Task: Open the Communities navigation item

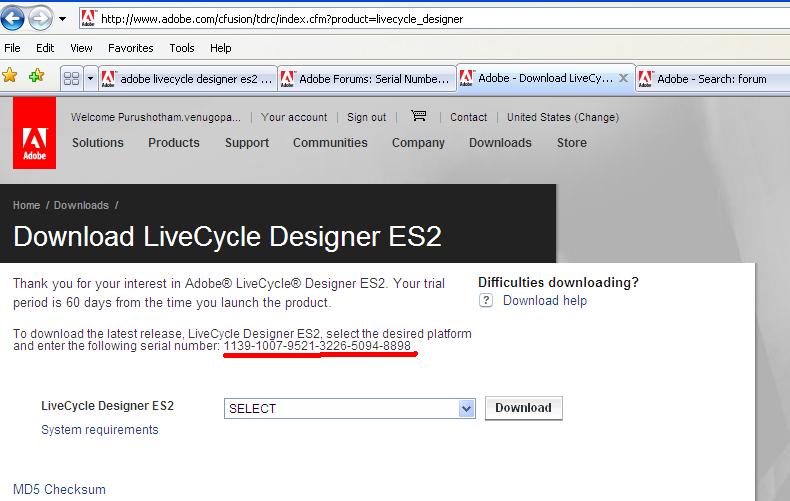Action: click(x=330, y=143)
